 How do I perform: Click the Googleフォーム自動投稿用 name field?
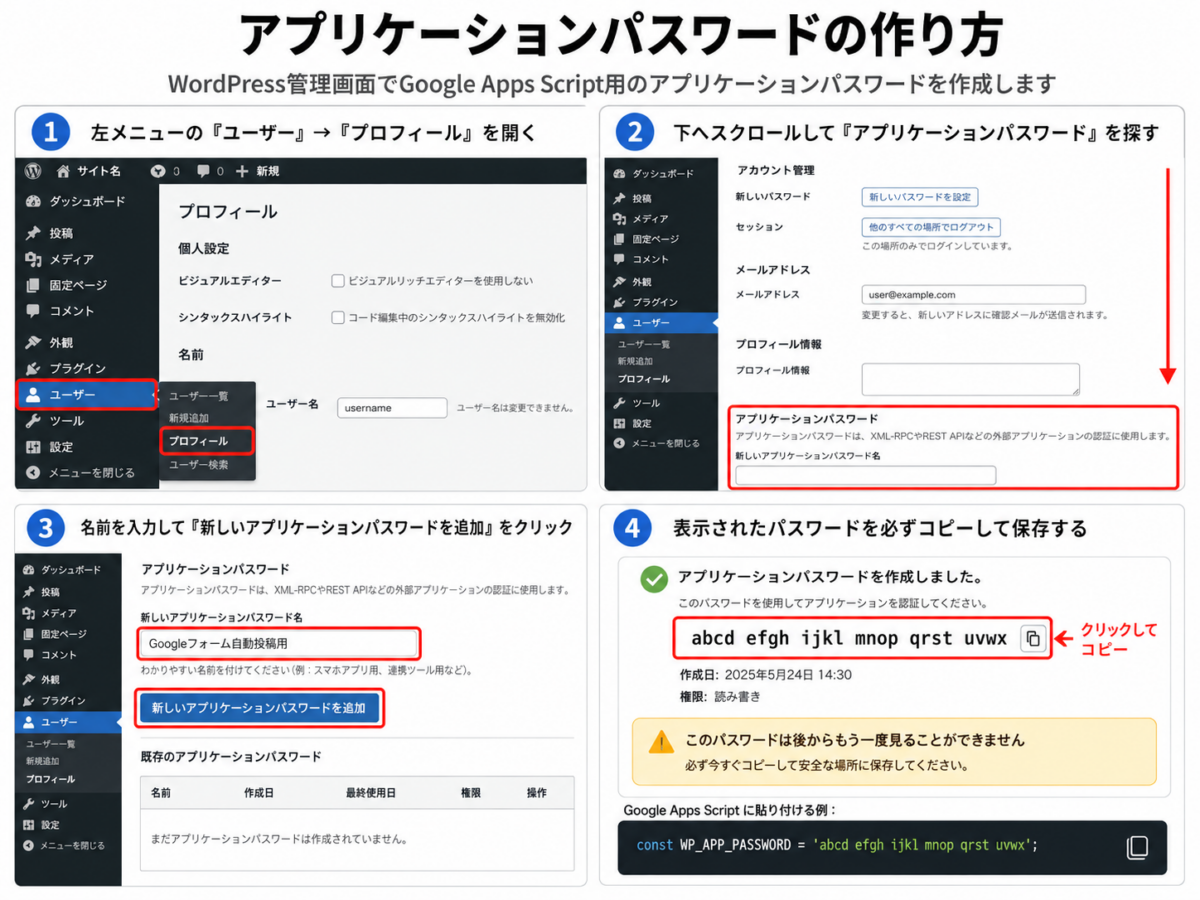click(x=278, y=643)
